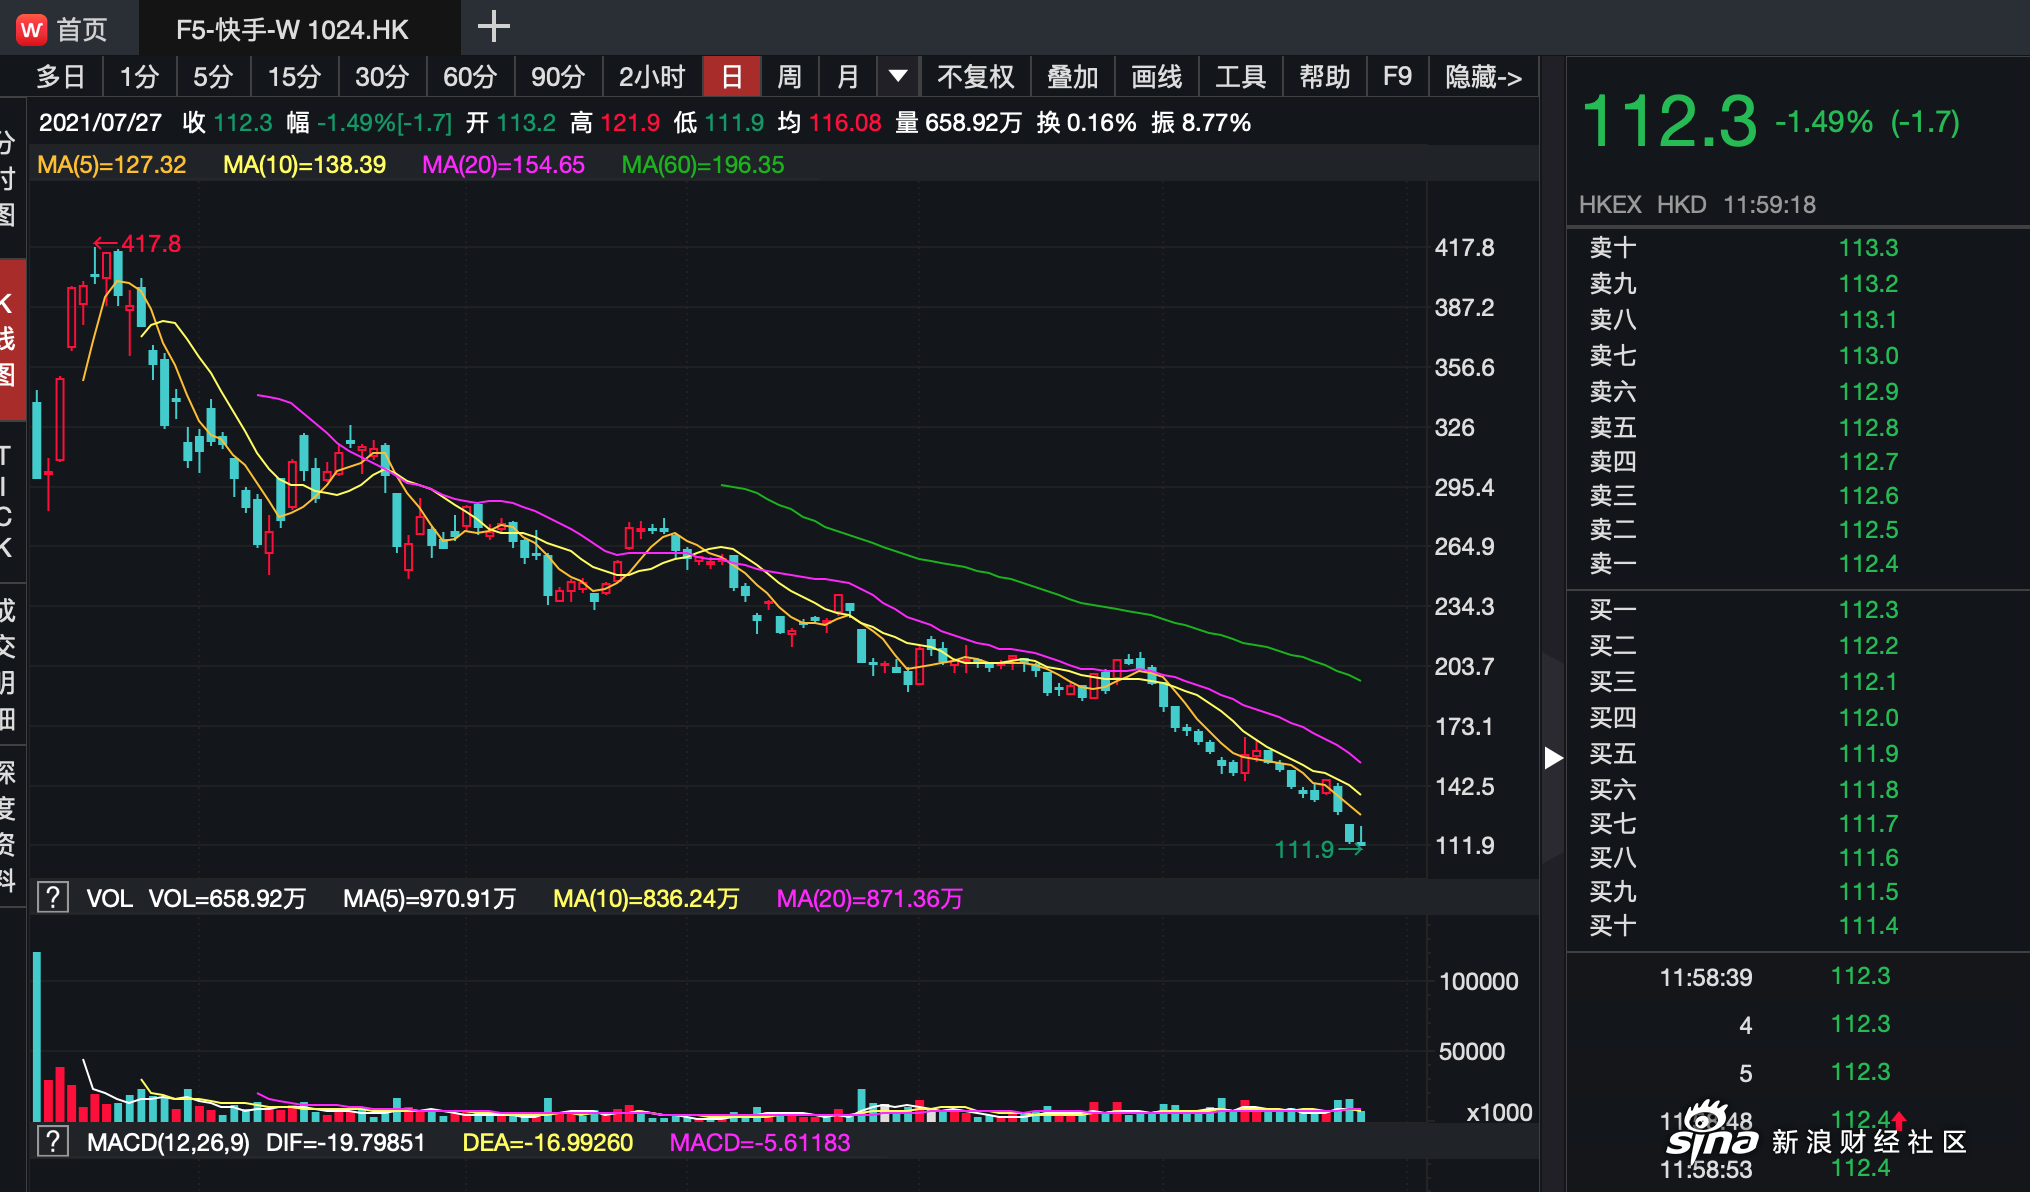Collapse quote panel with white triangle arrow
The image size is (2030, 1192).
click(x=1553, y=758)
